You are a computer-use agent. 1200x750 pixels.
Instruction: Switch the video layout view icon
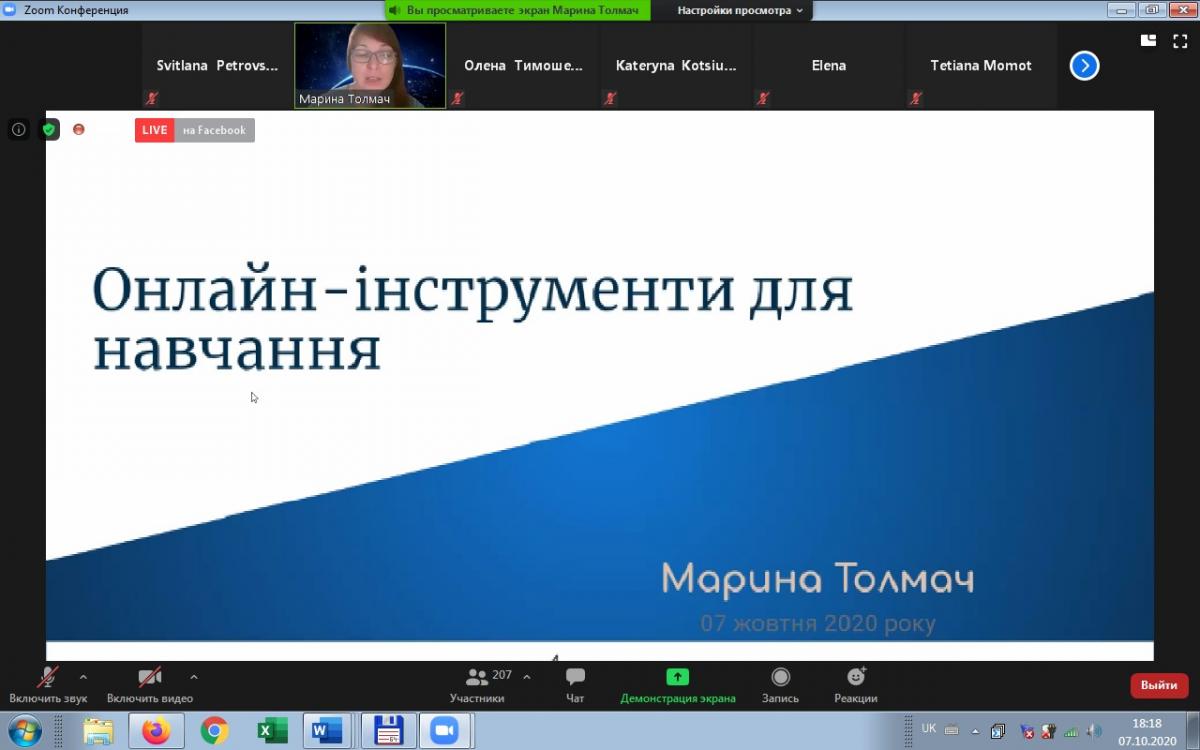pos(1148,41)
